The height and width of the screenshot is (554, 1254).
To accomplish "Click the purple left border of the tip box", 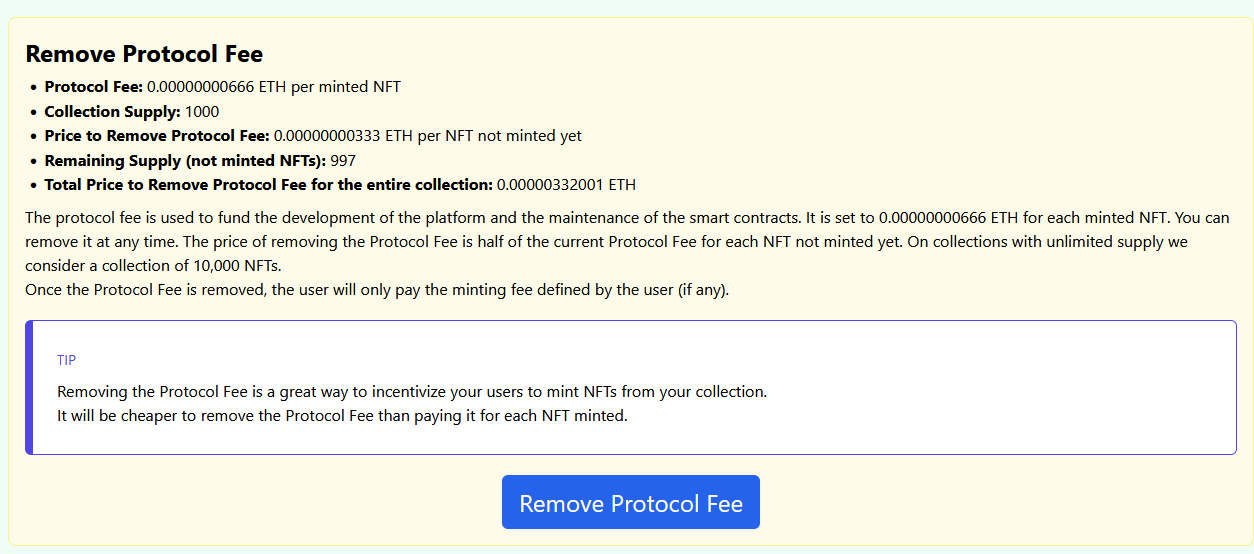I will [x=29, y=387].
